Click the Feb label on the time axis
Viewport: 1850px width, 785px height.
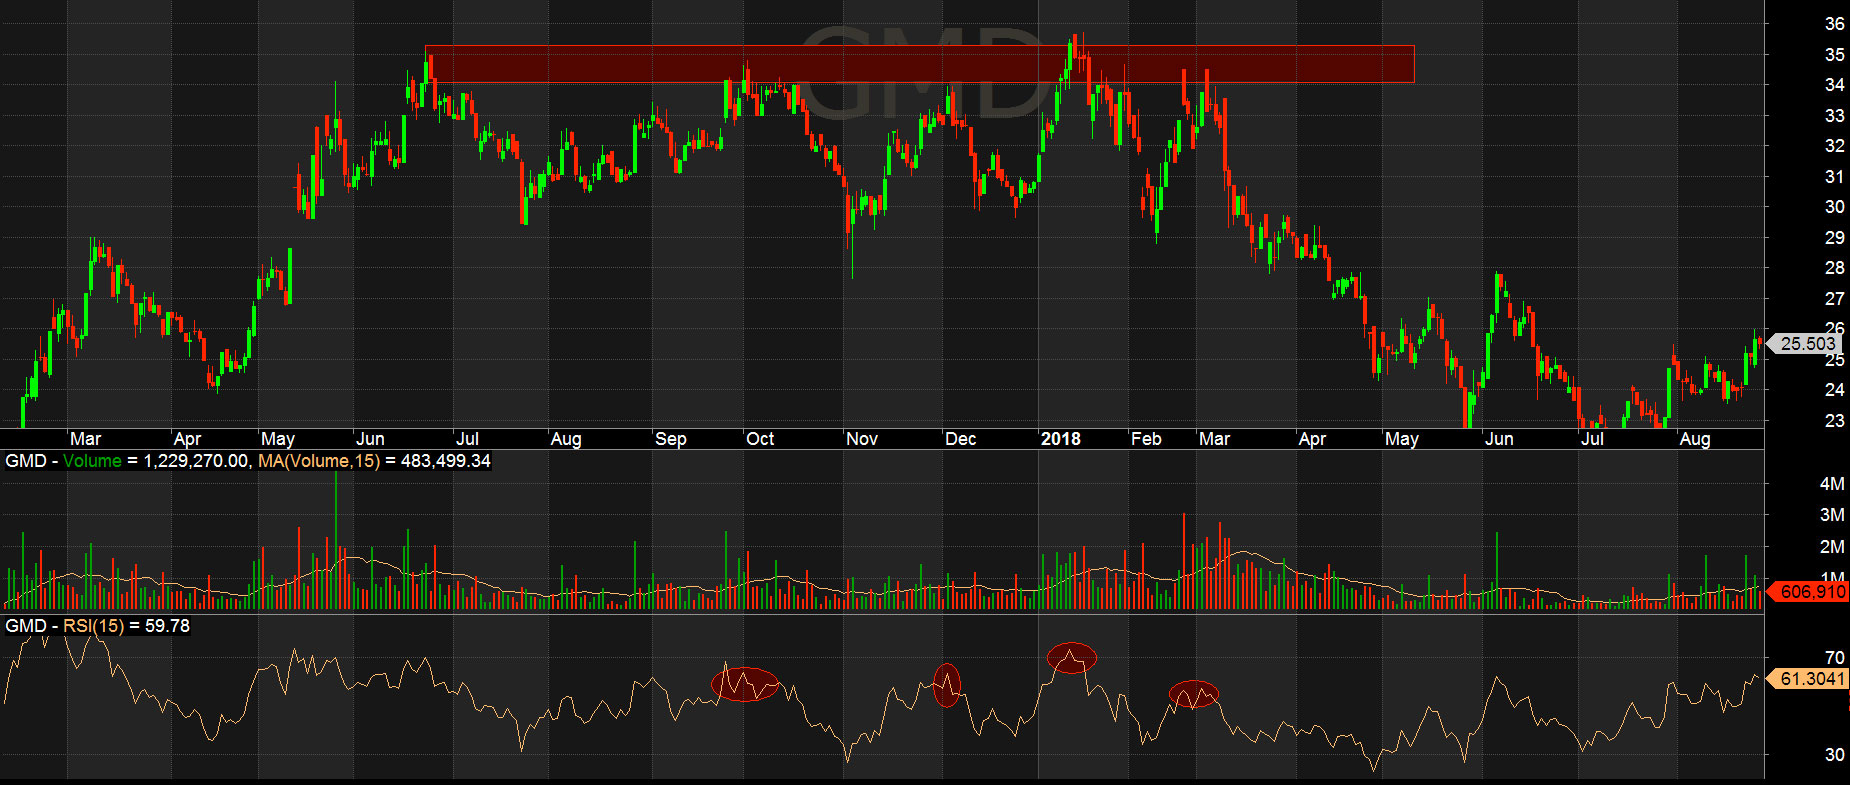point(1146,439)
